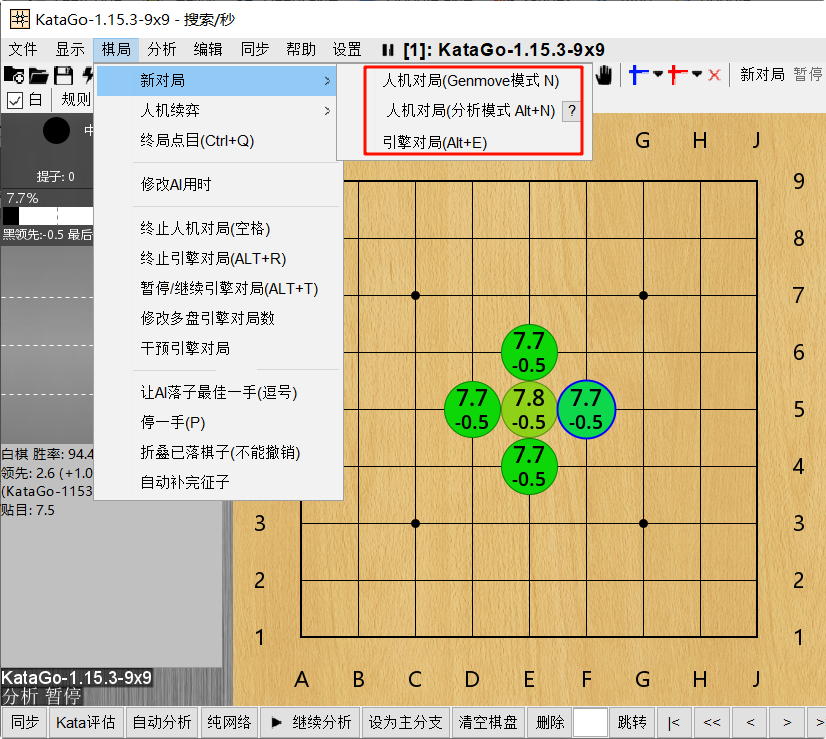Enable 纯网络 mode at the bottom
Viewport: 826px width, 739px height.
click(x=229, y=722)
